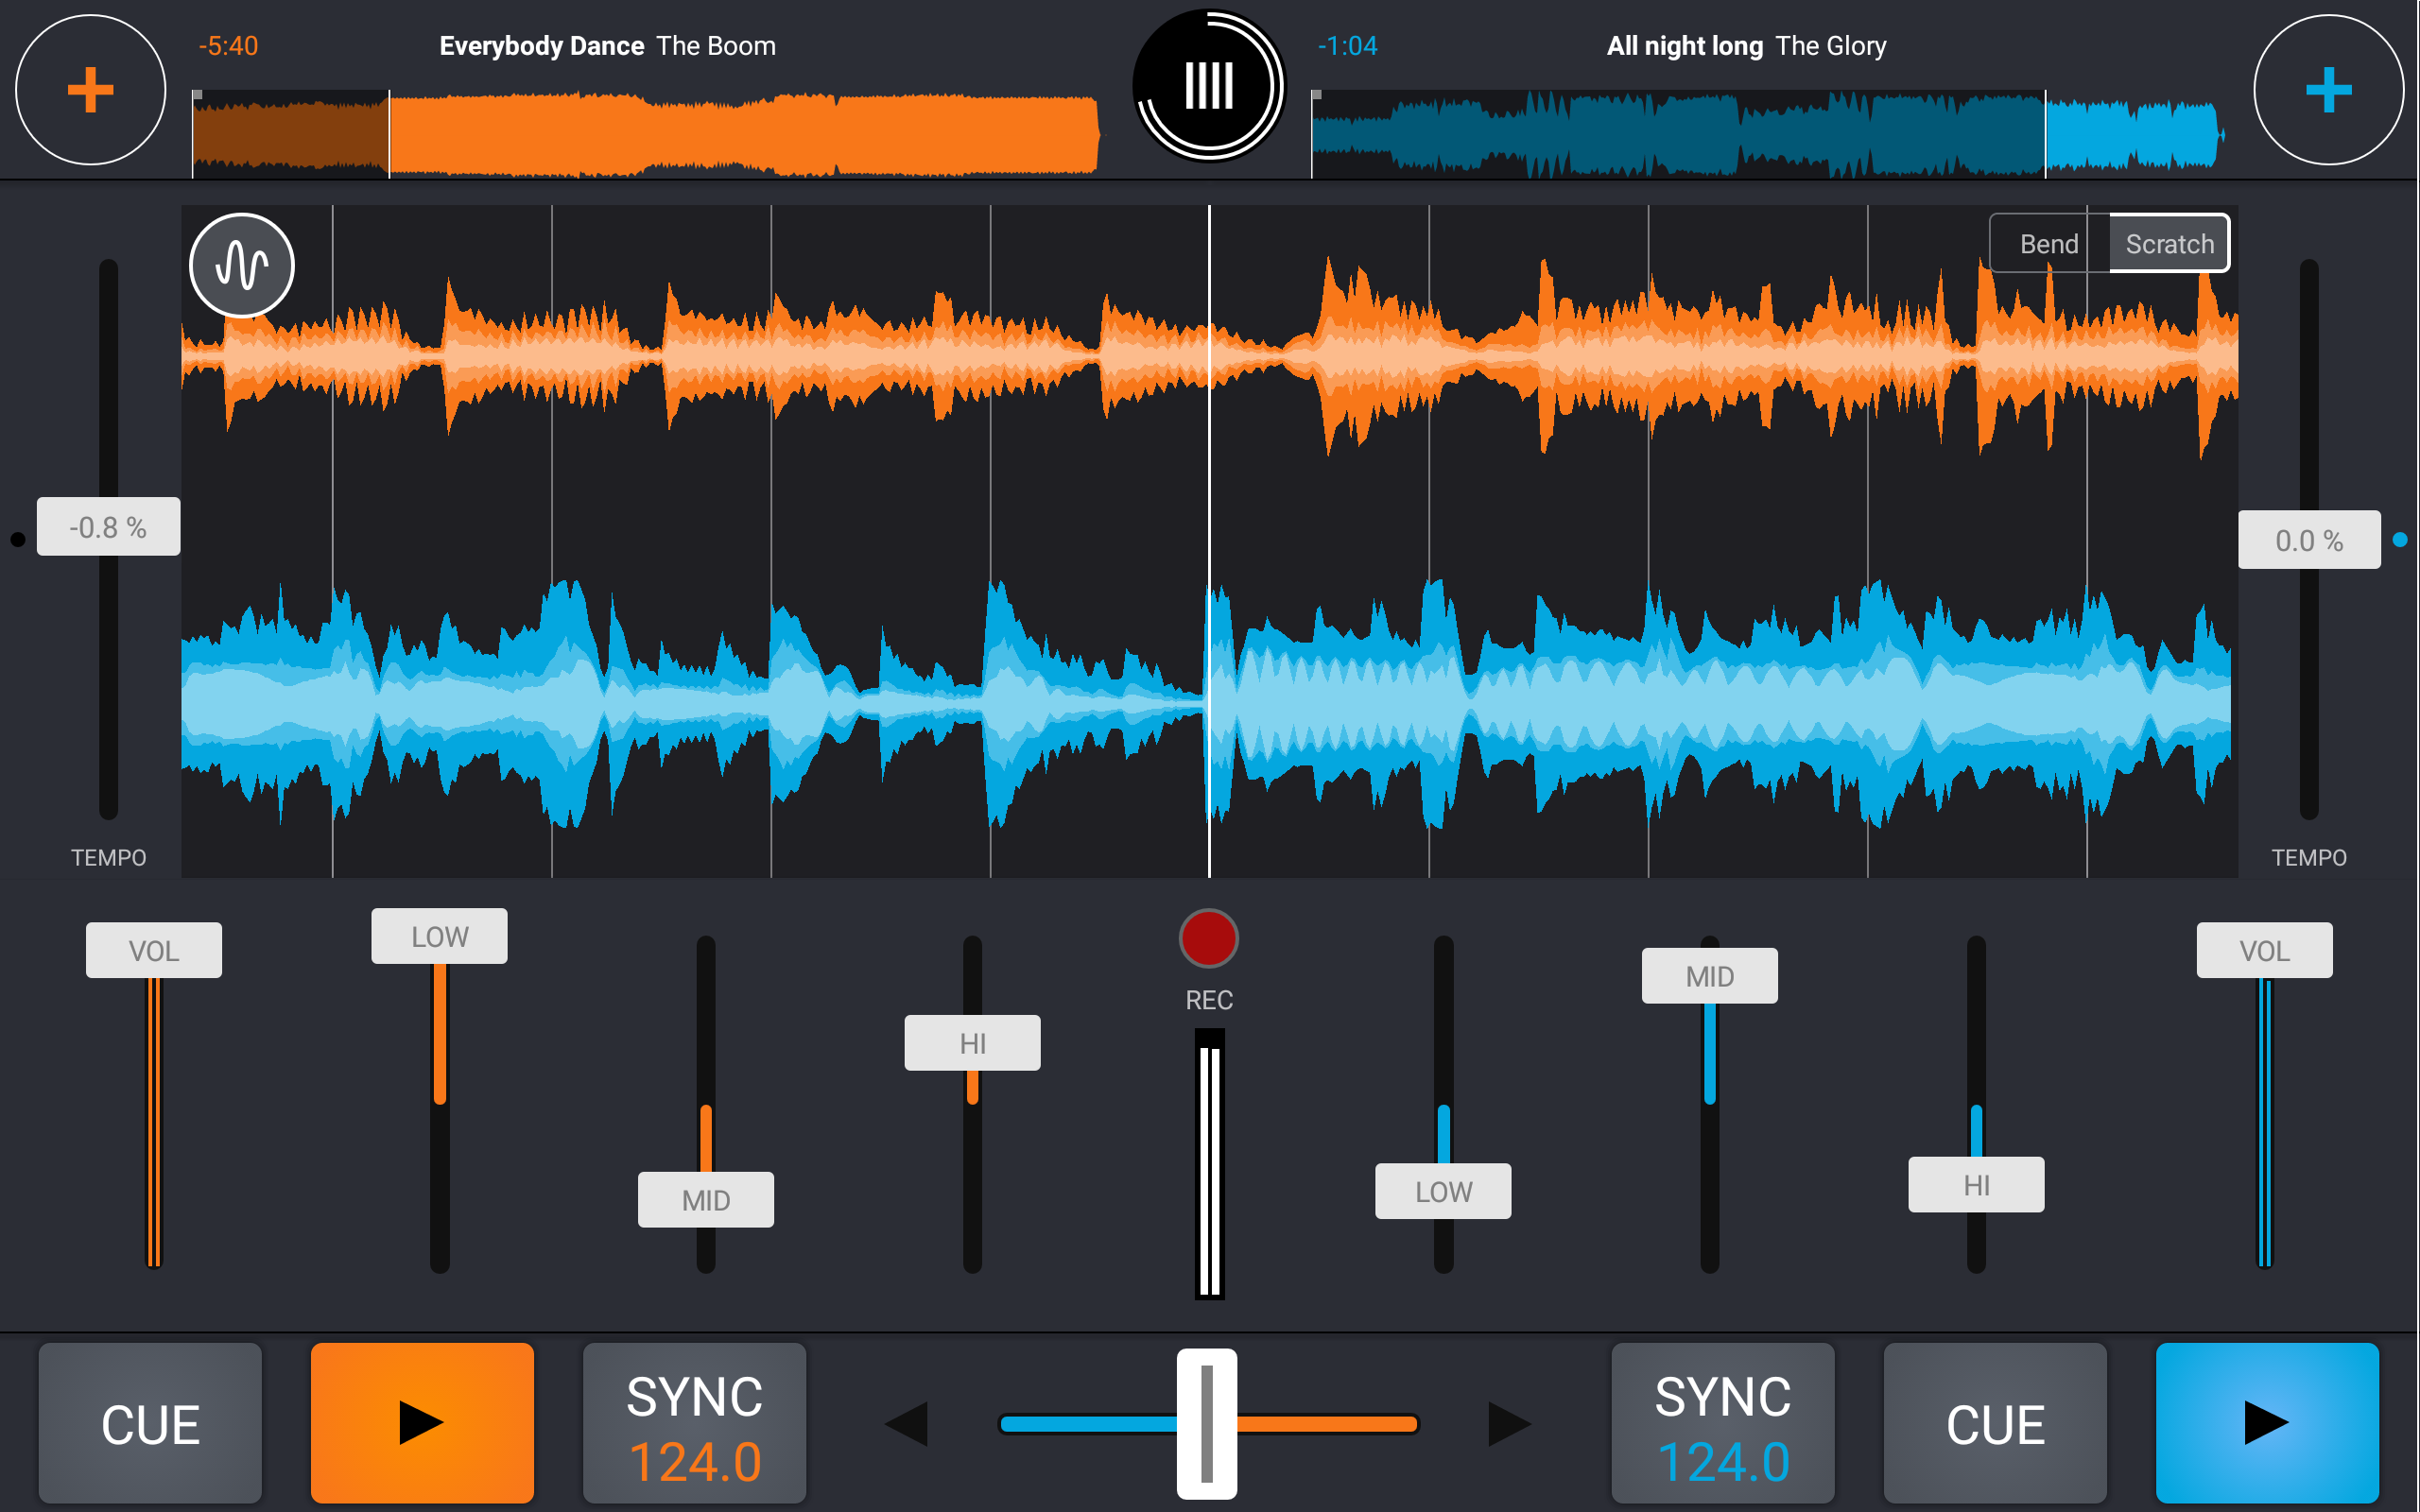
Task: Play the right deck with blue play button
Action: pyautogui.click(x=2266, y=1422)
